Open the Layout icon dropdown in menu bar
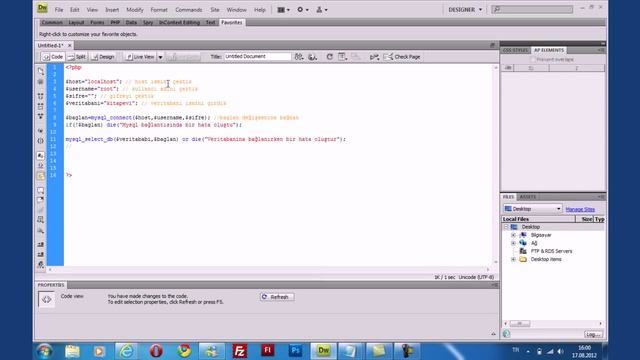 coord(283,9)
